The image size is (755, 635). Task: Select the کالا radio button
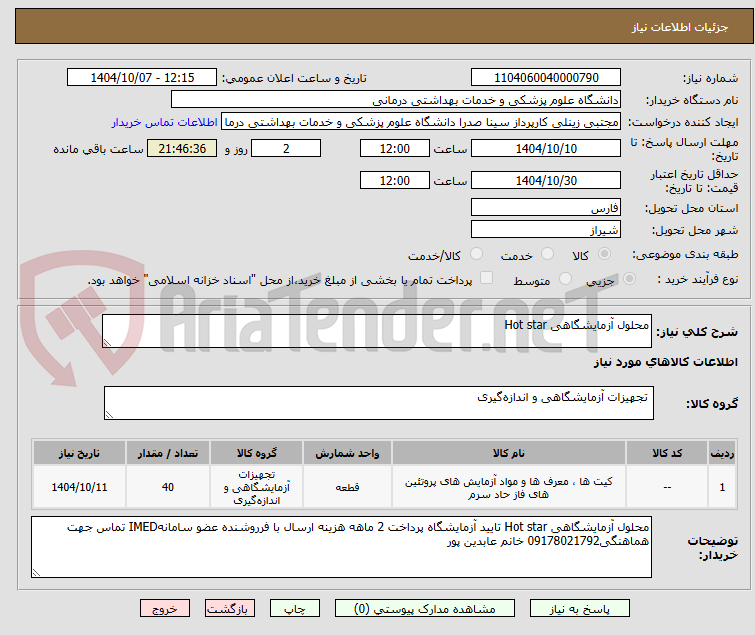tap(604, 254)
